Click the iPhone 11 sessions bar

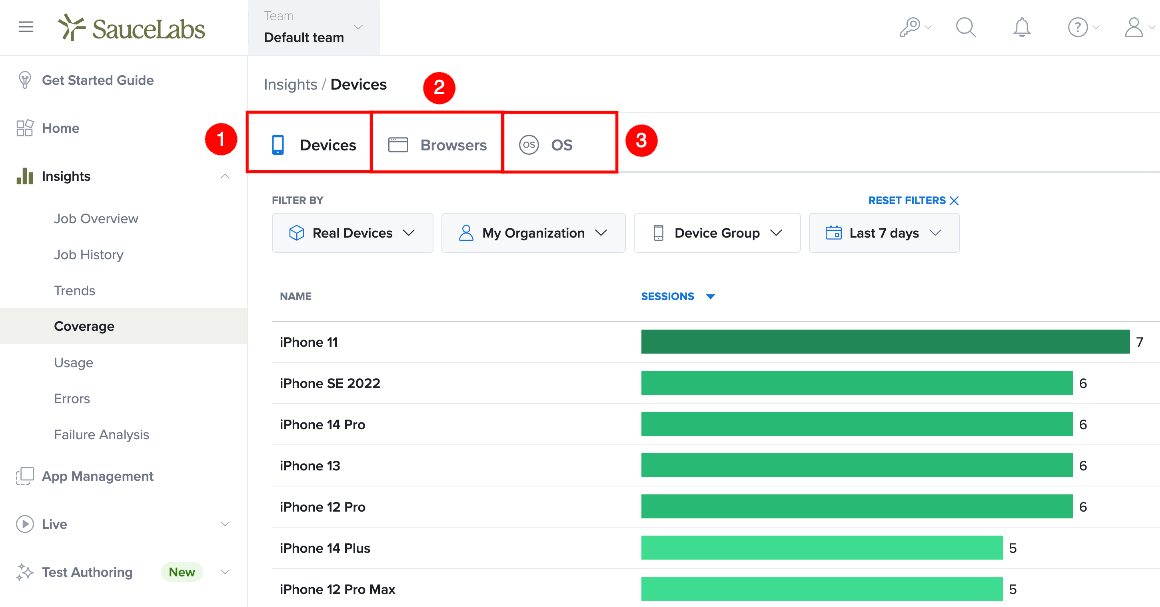[886, 342]
